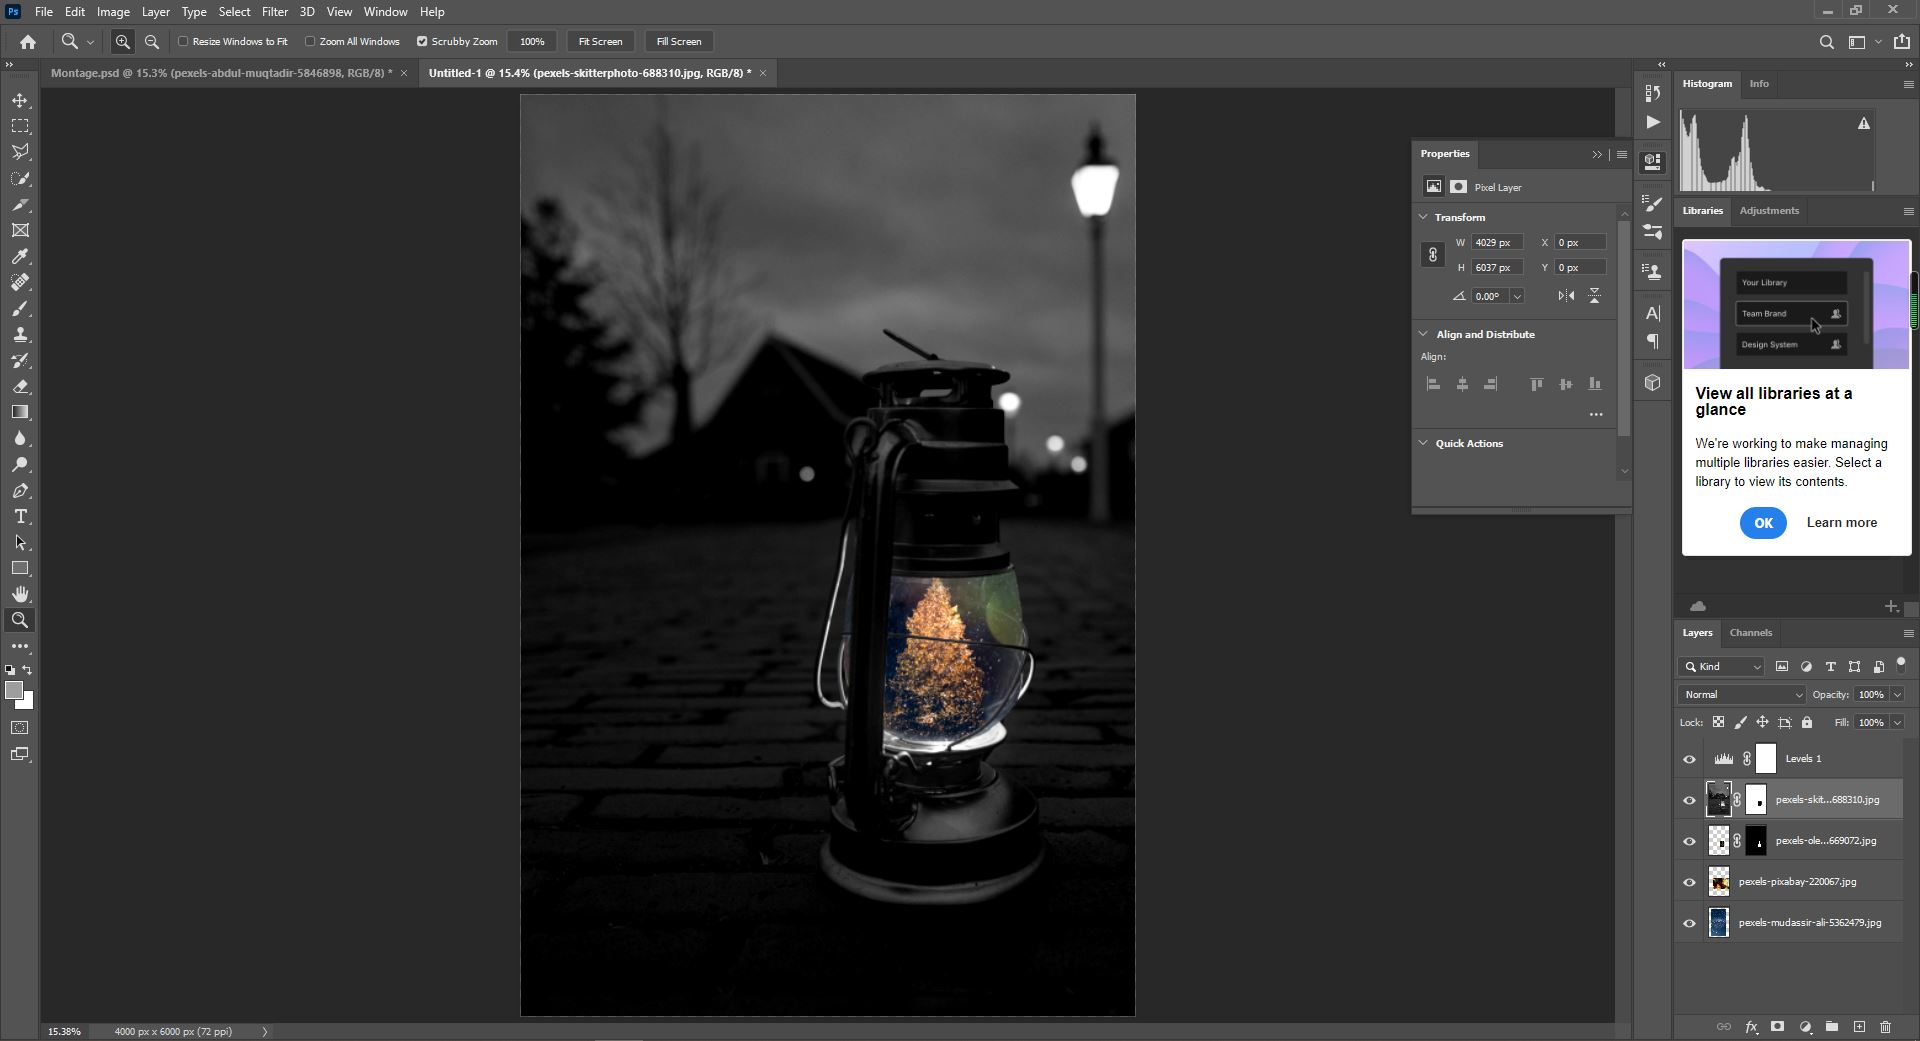Hide the Levels 1 adjustment layer
Screen dimensions: 1920x1041
[1690, 759]
